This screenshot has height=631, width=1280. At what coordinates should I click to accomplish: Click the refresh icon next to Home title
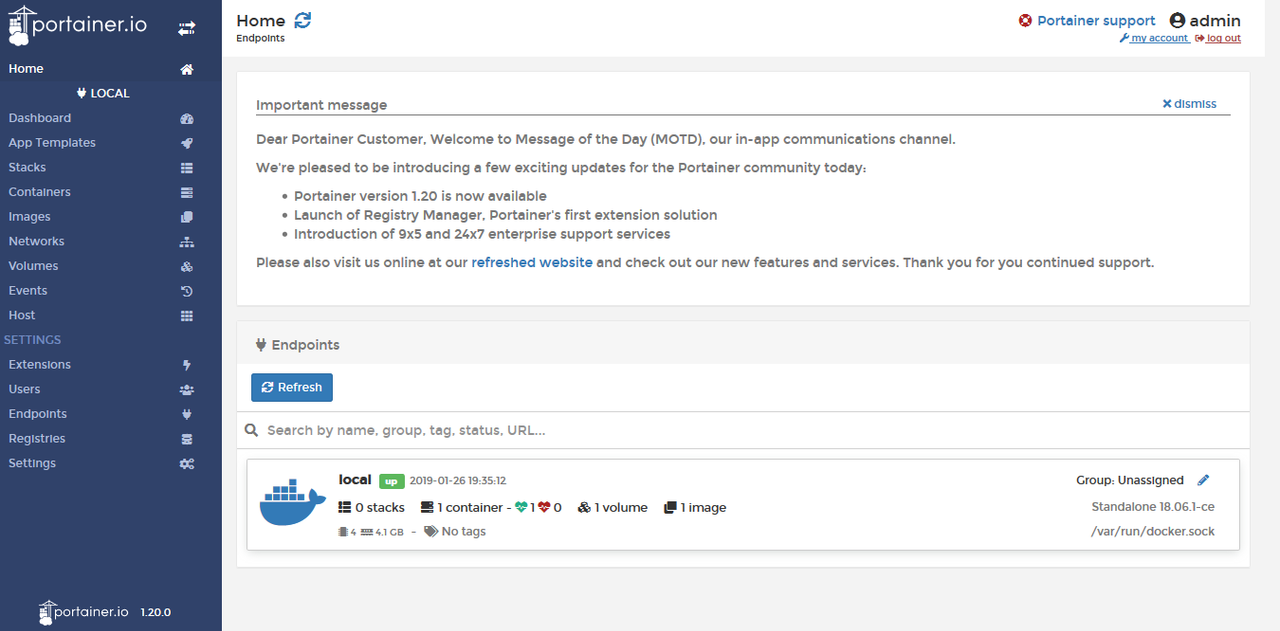coord(303,20)
